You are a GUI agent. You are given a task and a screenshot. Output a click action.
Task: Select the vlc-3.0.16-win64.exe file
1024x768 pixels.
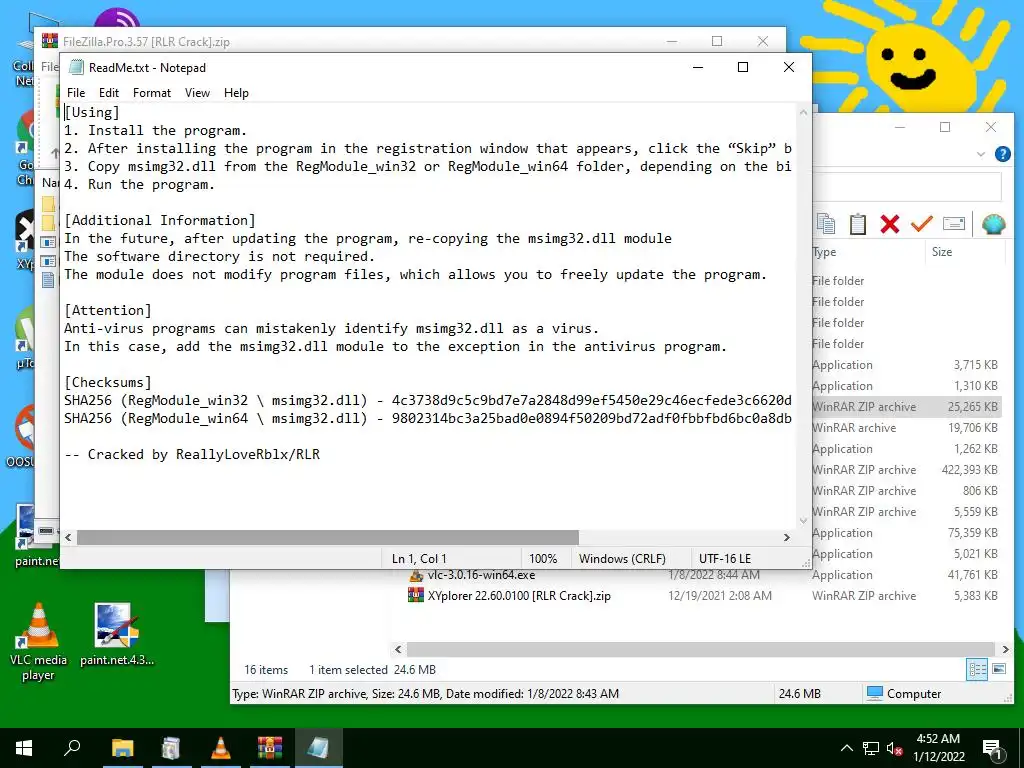[x=481, y=575]
